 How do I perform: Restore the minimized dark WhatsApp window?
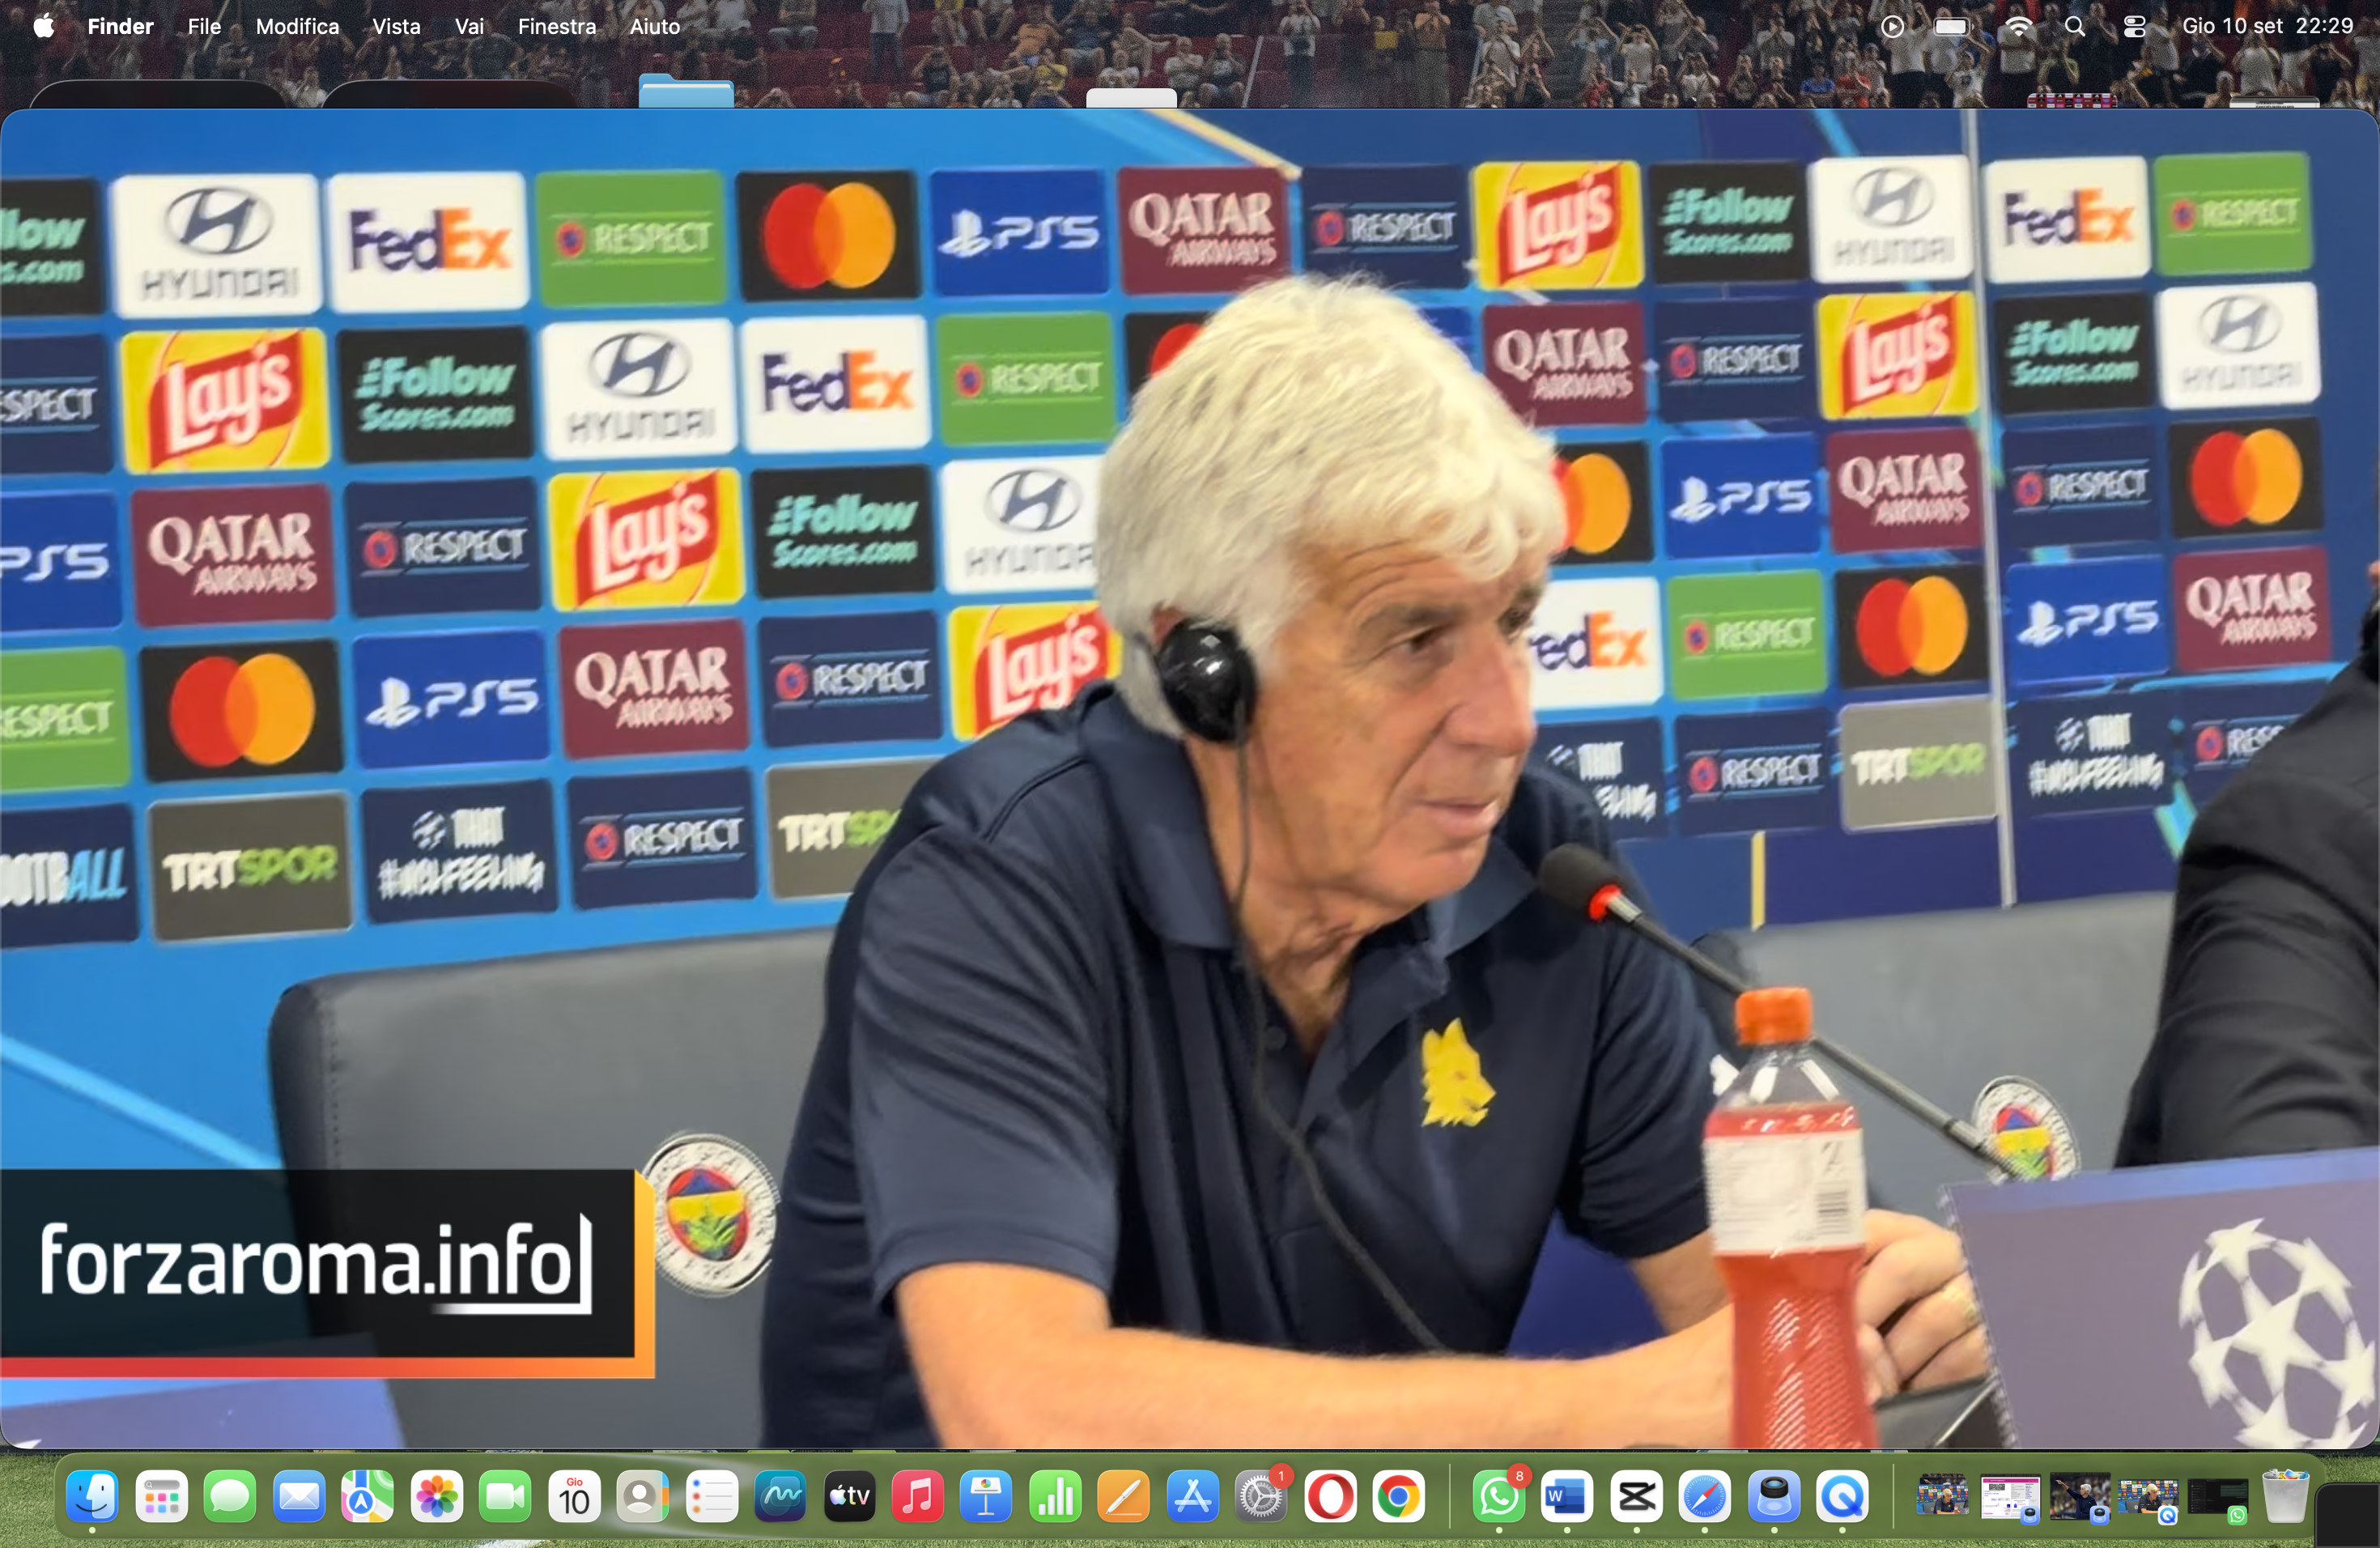[2217, 1500]
